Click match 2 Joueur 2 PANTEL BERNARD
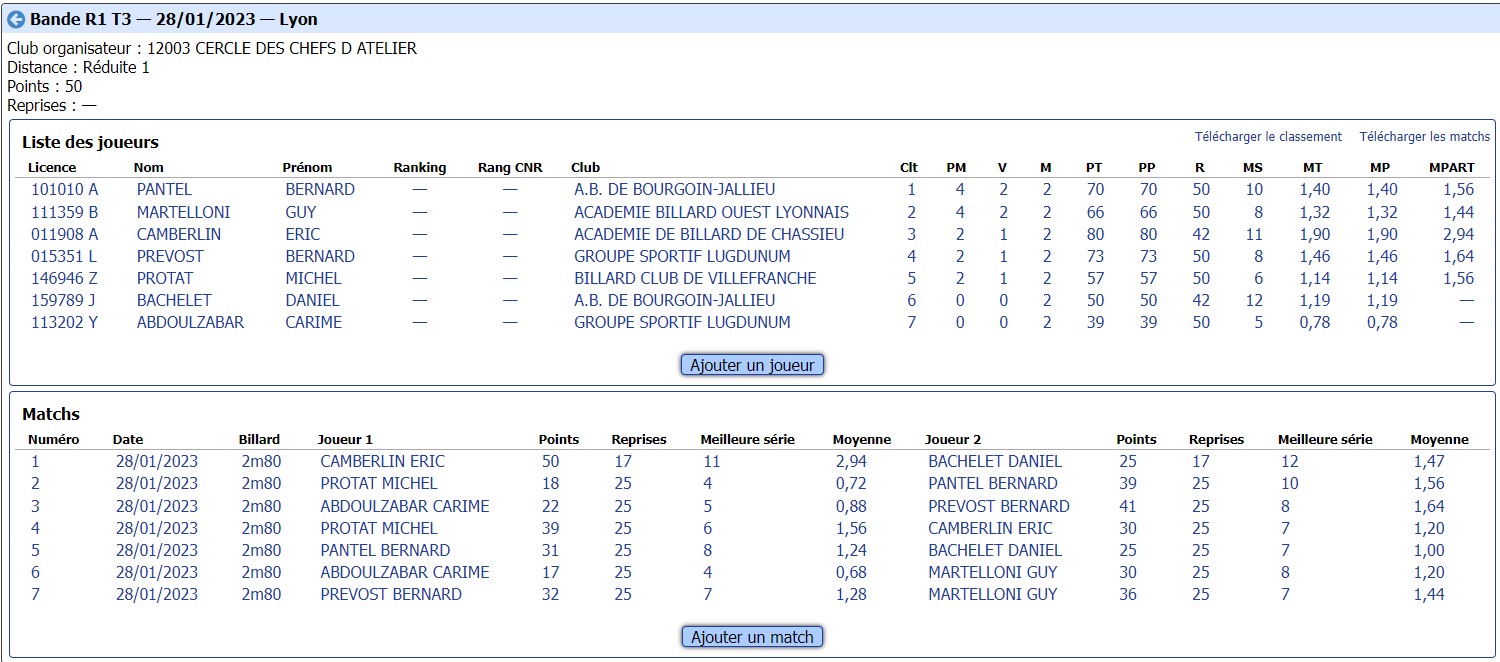Viewport: 1500px width, 662px height. click(x=993, y=484)
